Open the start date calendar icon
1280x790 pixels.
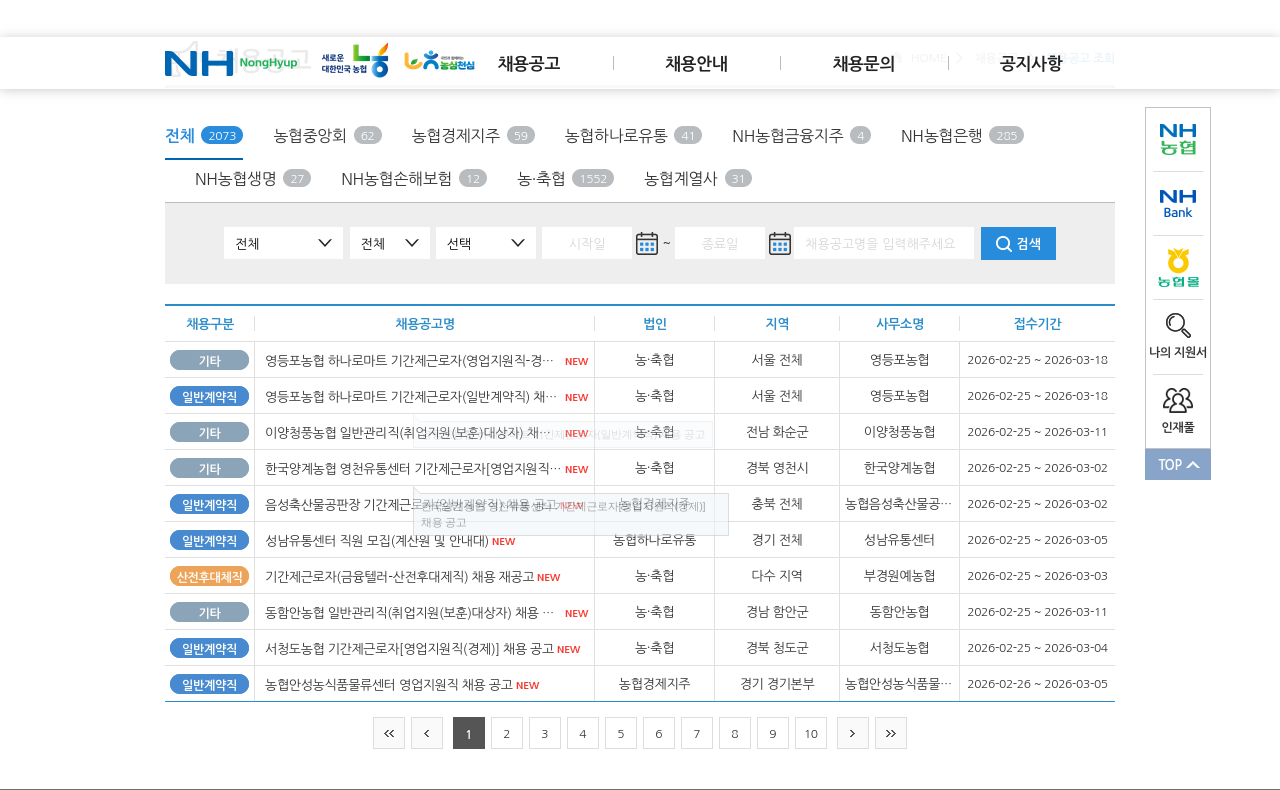point(647,243)
